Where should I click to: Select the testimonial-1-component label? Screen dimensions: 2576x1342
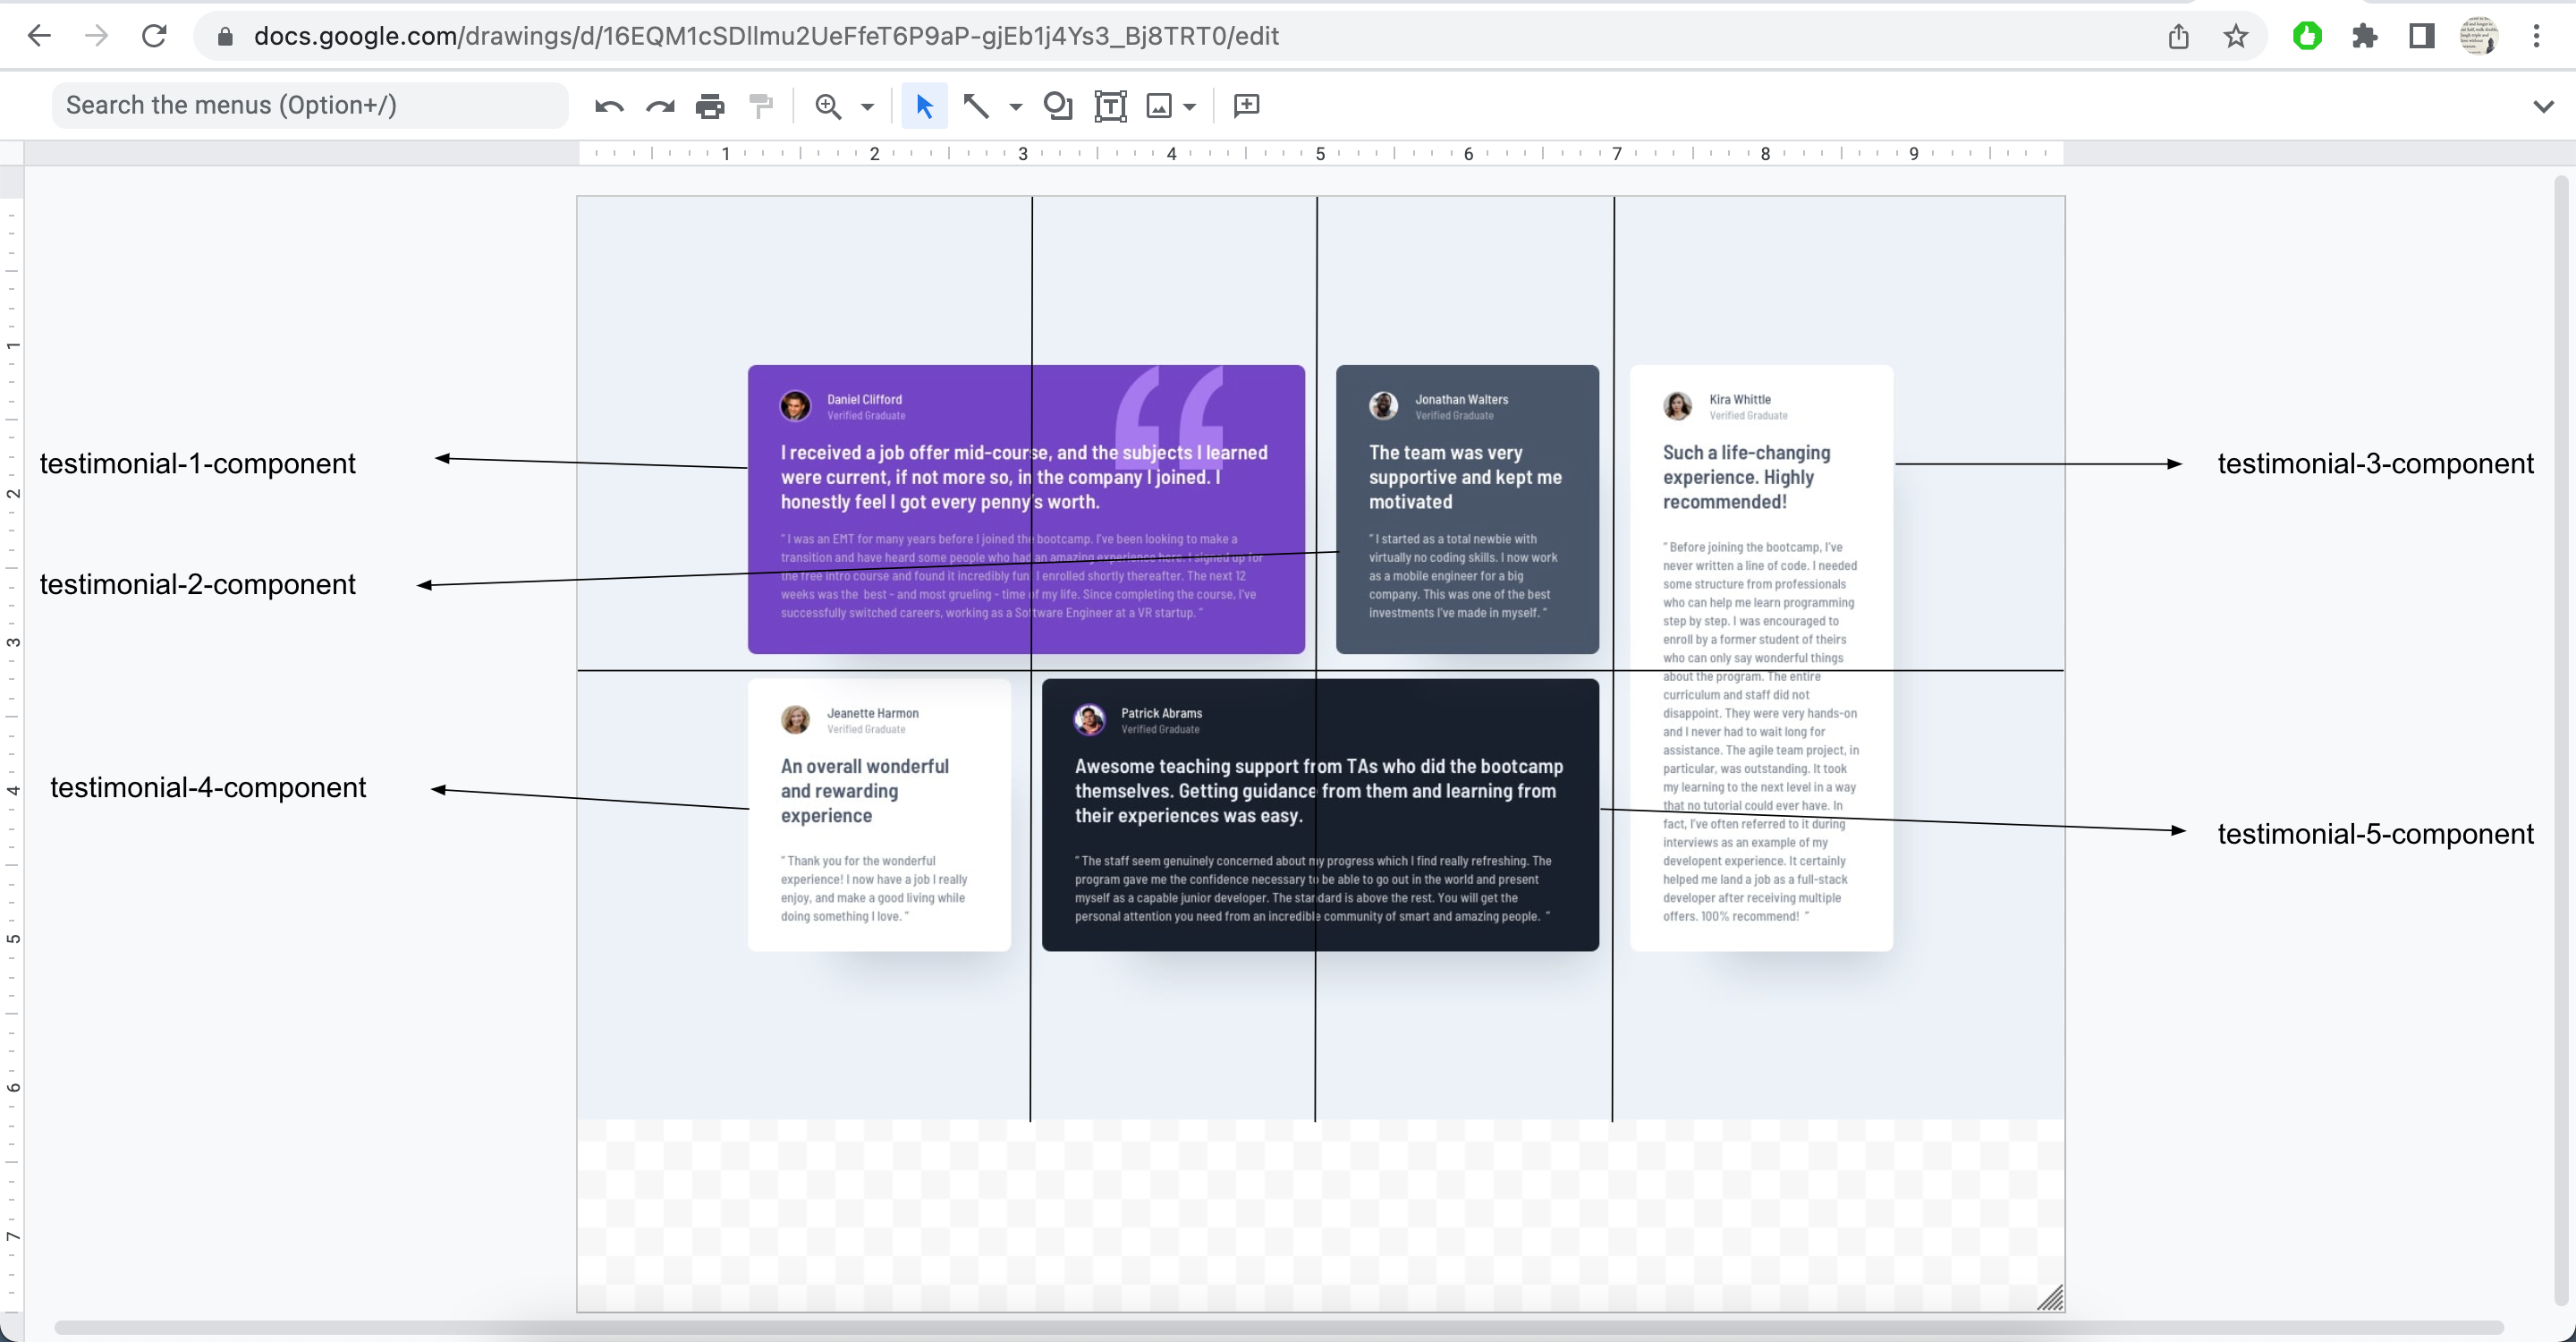(198, 463)
